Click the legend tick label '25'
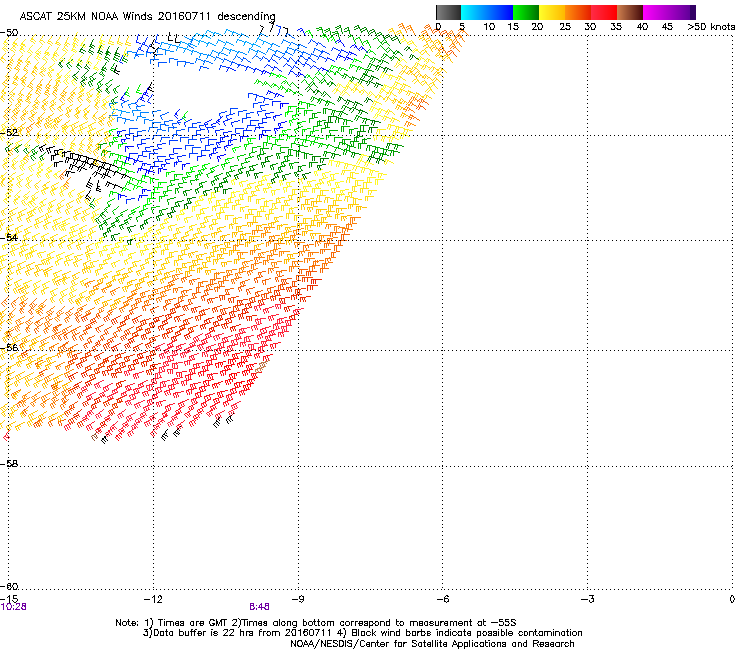This screenshot has height=650, width=740. [x=565, y=27]
